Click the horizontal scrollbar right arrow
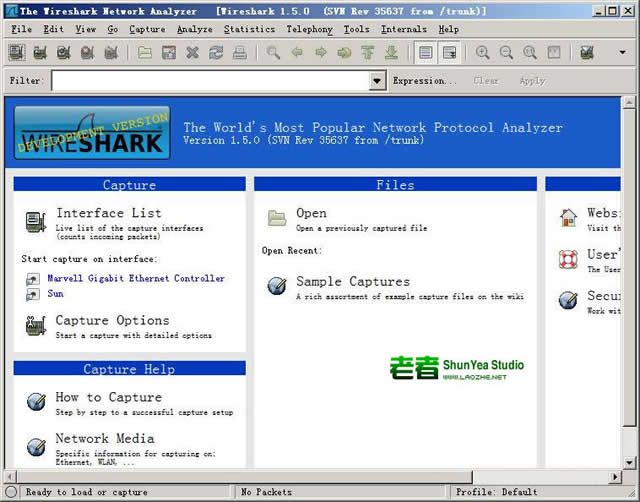 click(x=615, y=476)
